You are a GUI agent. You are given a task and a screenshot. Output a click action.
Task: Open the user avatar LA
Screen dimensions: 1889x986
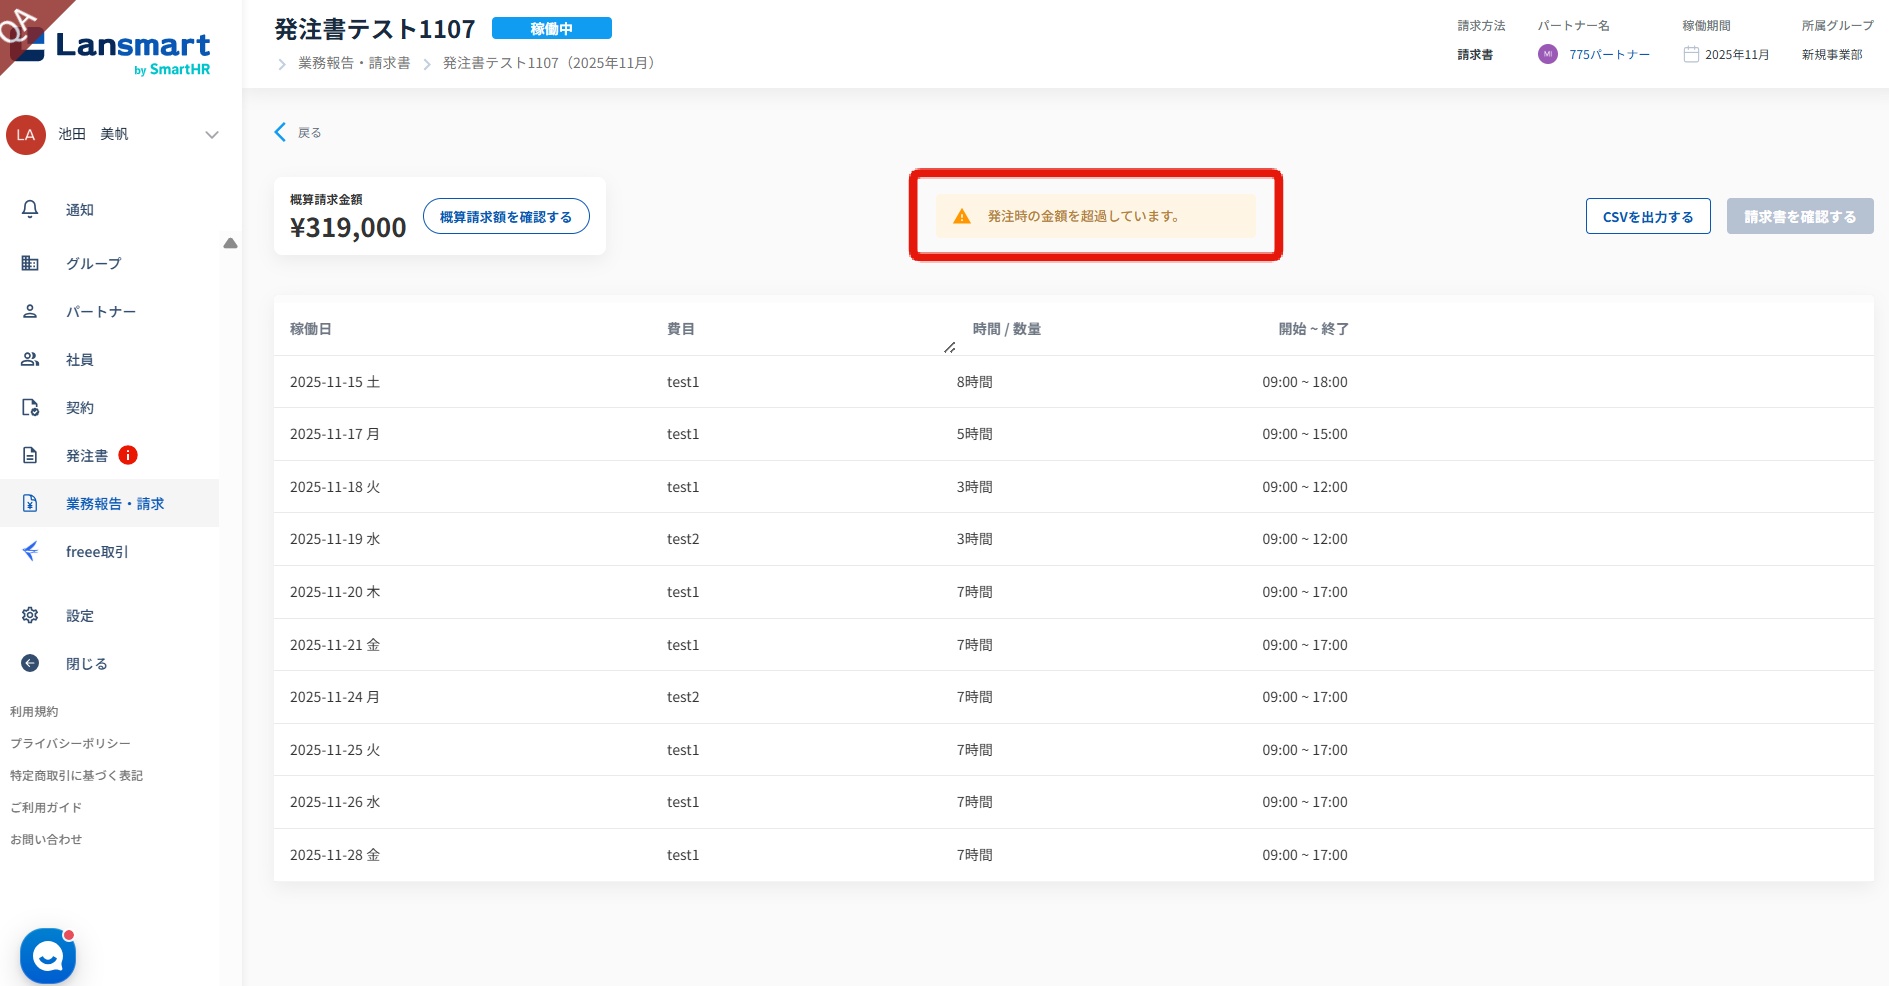click(x=26, y=135)
